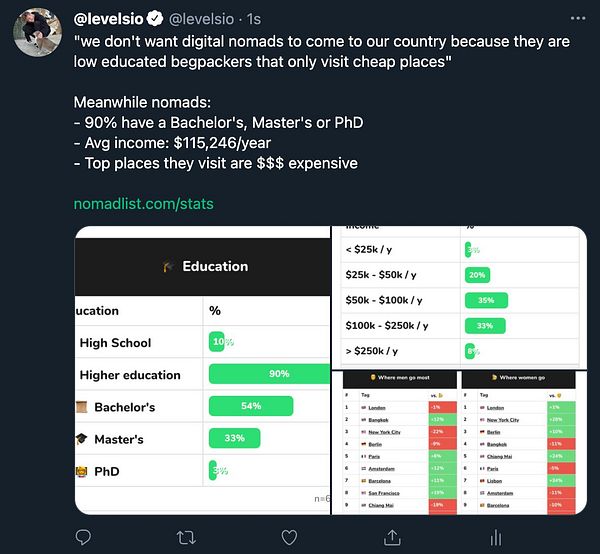Click the reply speech bubble icon
This screenshot has height=554, width=600.
[83, 538]
